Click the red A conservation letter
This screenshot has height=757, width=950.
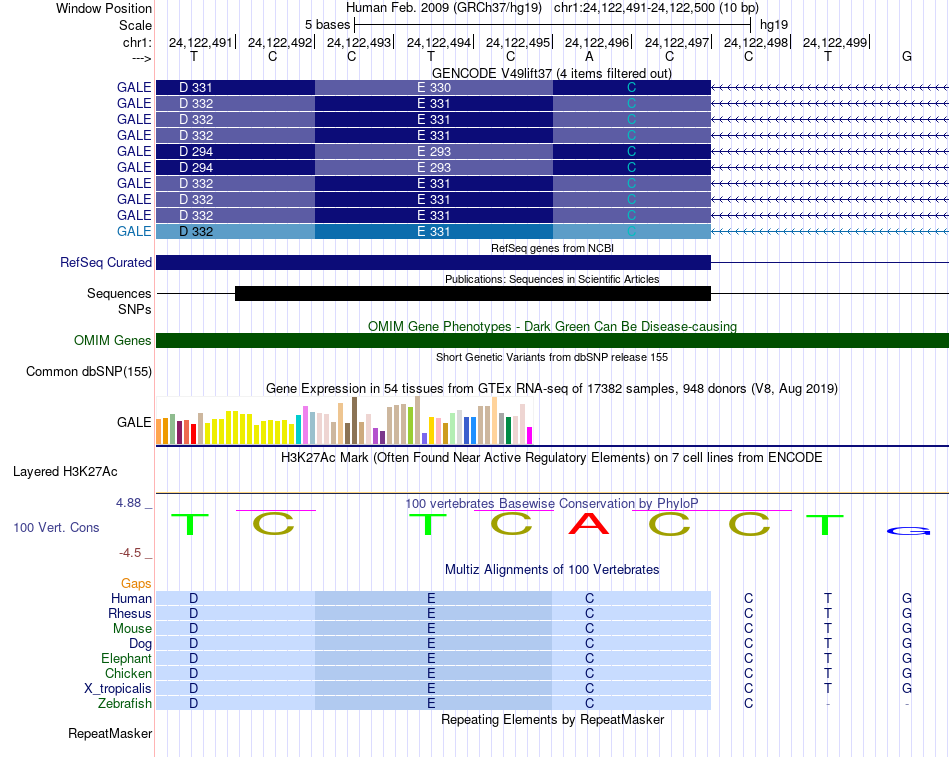588,524
